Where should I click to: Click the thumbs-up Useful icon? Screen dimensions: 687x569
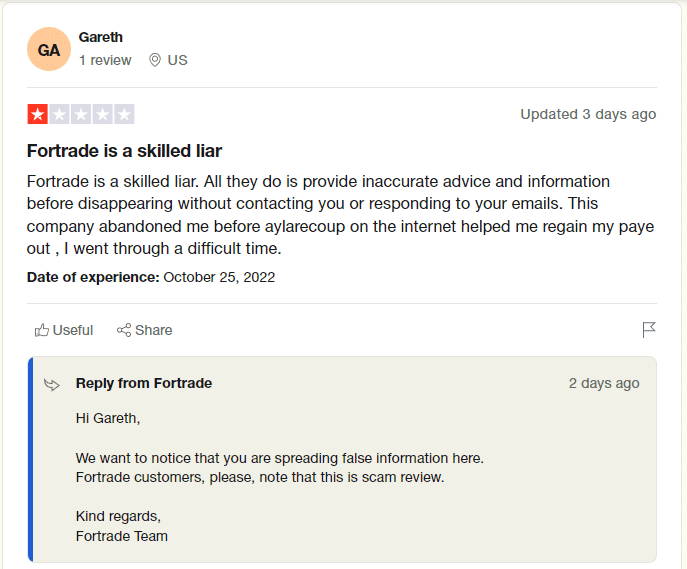42,330
